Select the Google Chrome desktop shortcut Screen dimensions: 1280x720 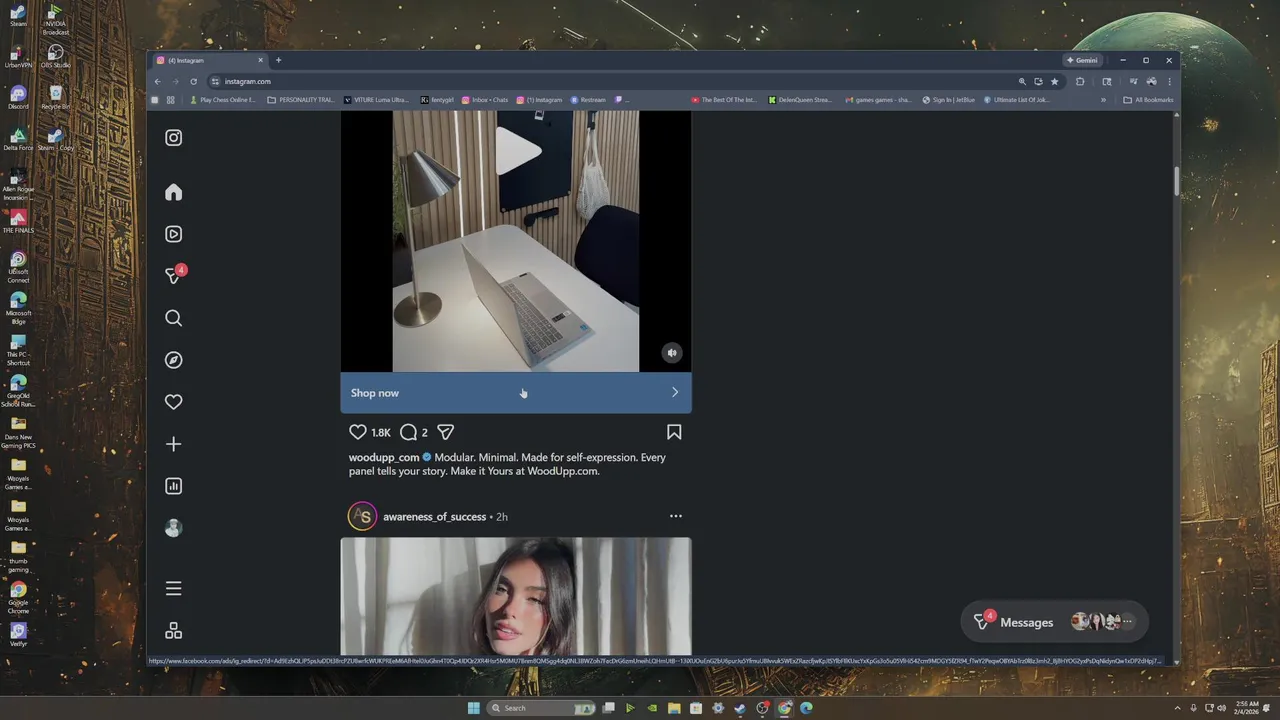pyautogui.click(x=18, y=597)
